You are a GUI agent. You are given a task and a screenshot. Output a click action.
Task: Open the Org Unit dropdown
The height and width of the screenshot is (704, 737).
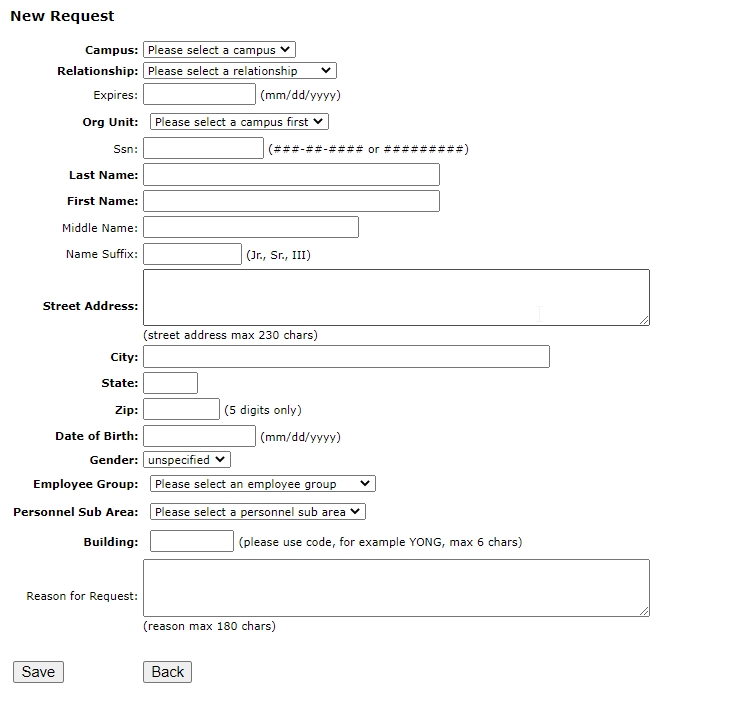[239, 122]
